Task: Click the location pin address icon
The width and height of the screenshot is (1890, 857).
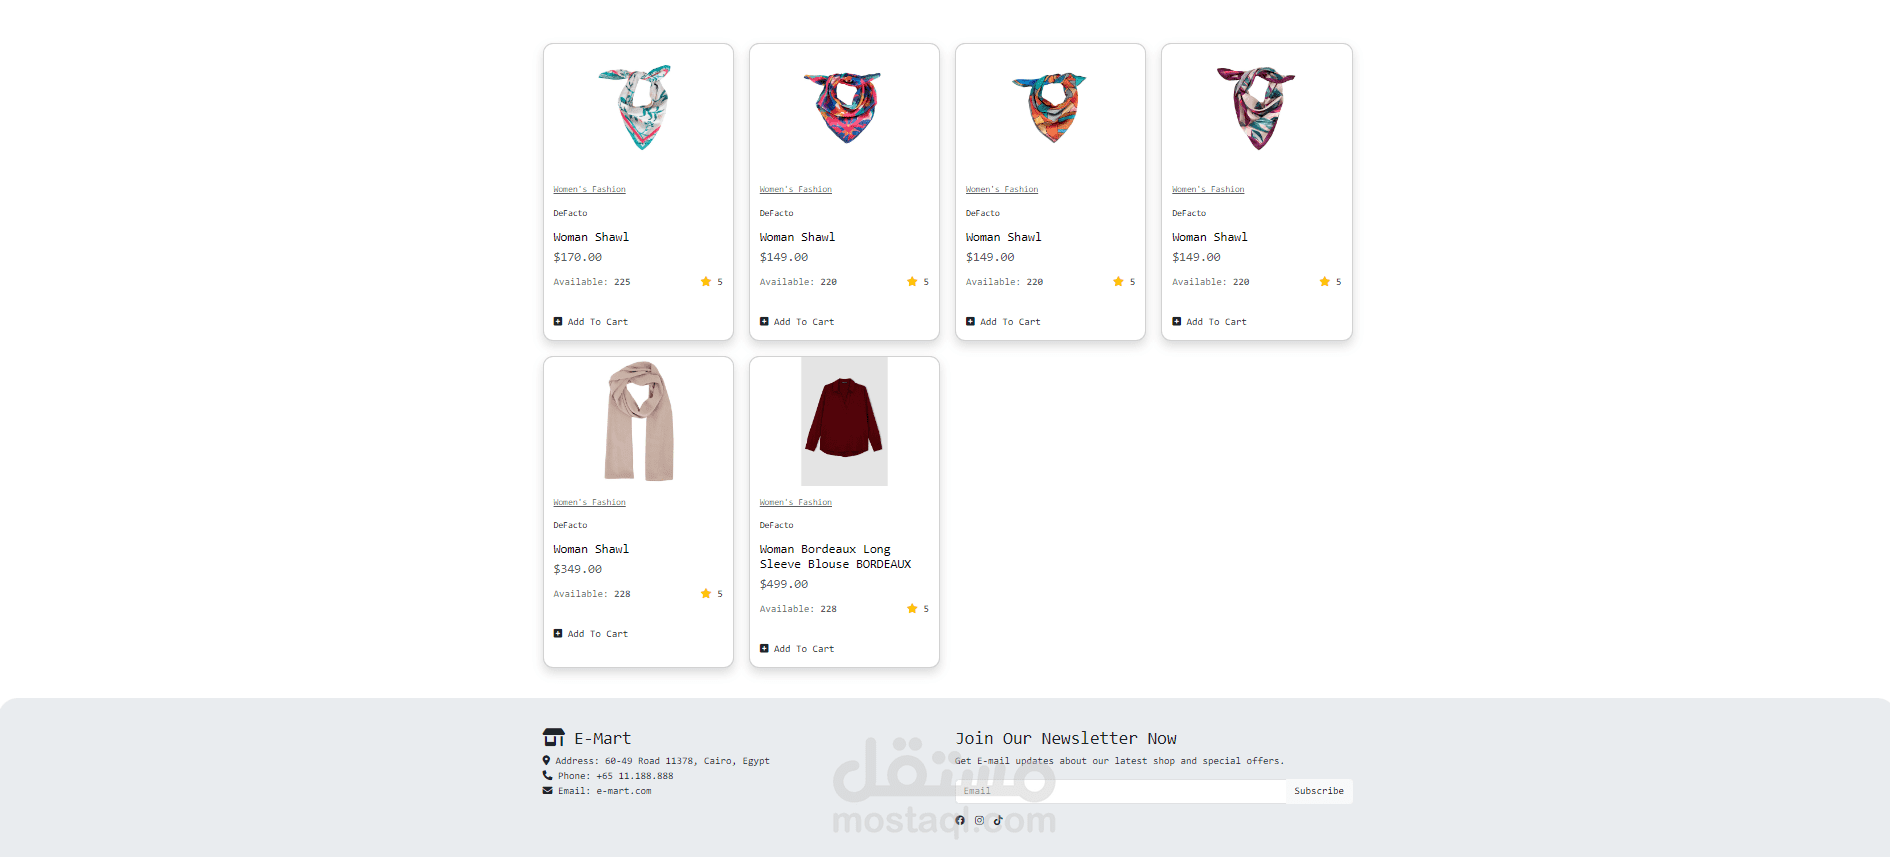Action: click(546, 760)
